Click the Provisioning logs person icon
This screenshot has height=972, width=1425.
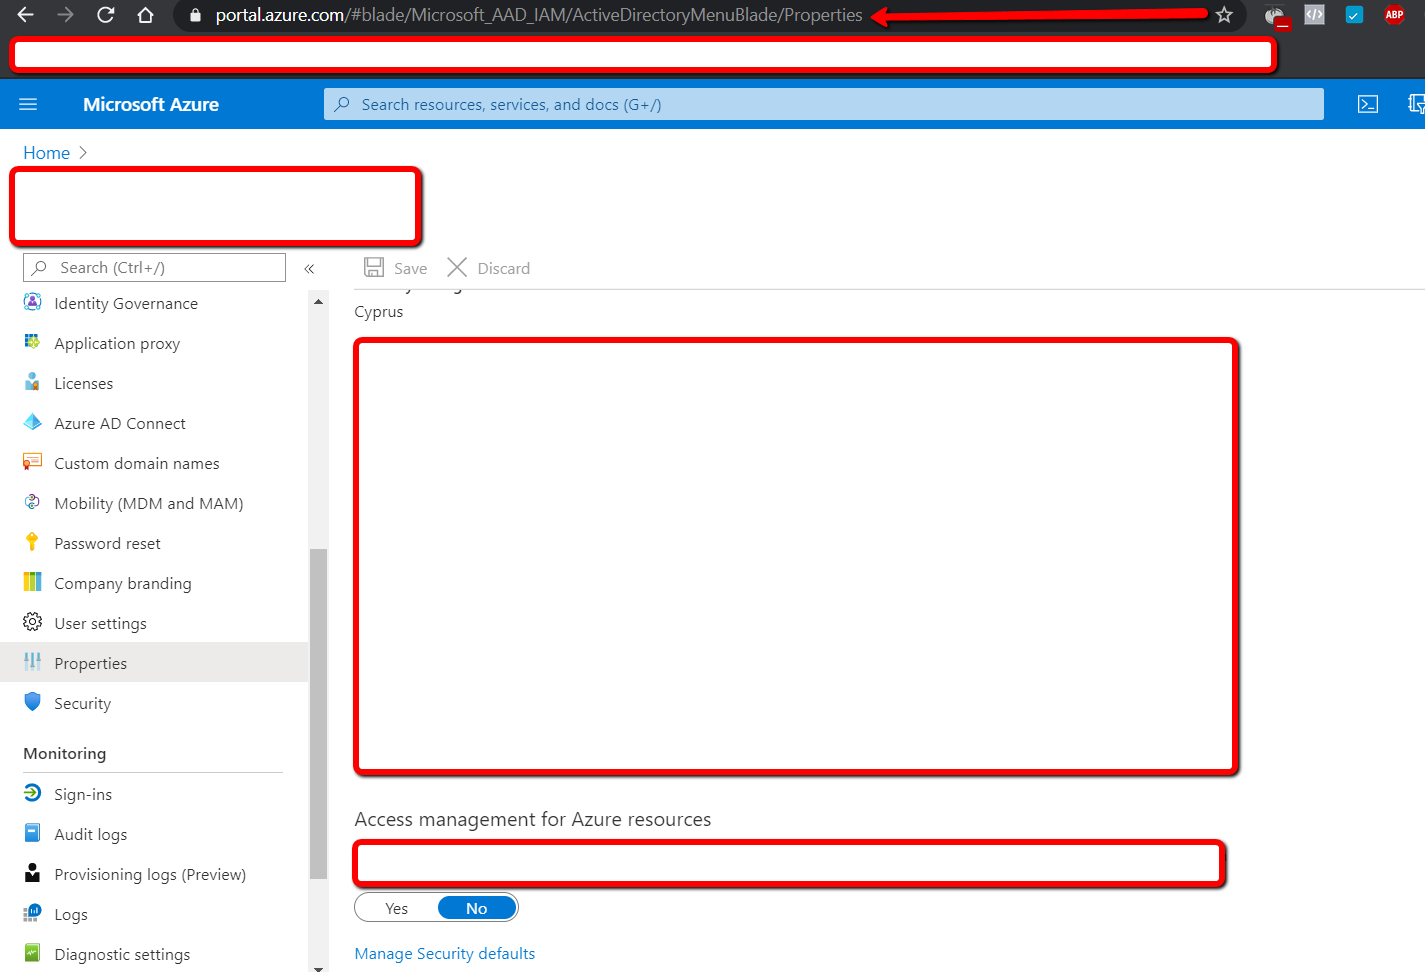point(32,873)
